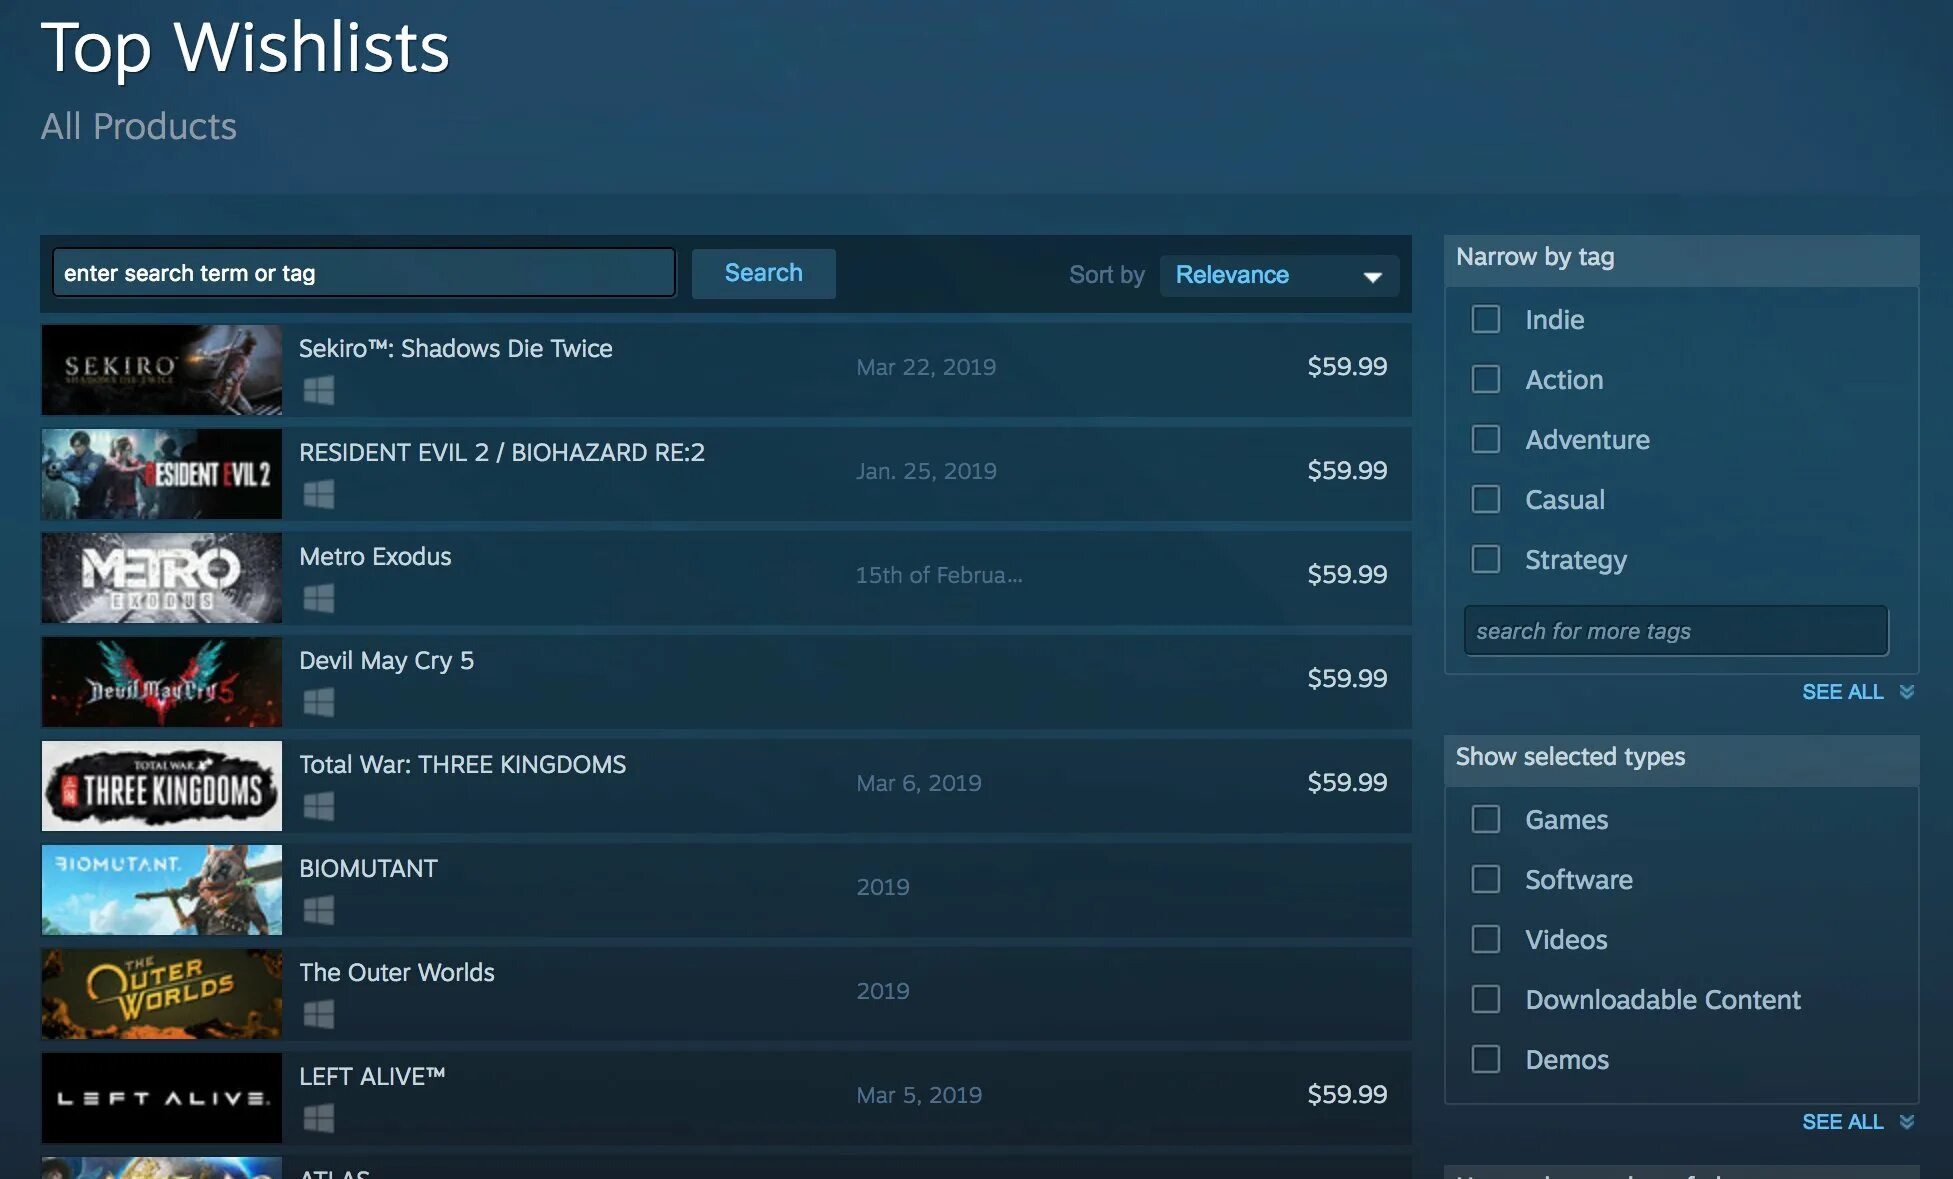Click the Search button
The image size is (1953, 1179).
point(764,273)
